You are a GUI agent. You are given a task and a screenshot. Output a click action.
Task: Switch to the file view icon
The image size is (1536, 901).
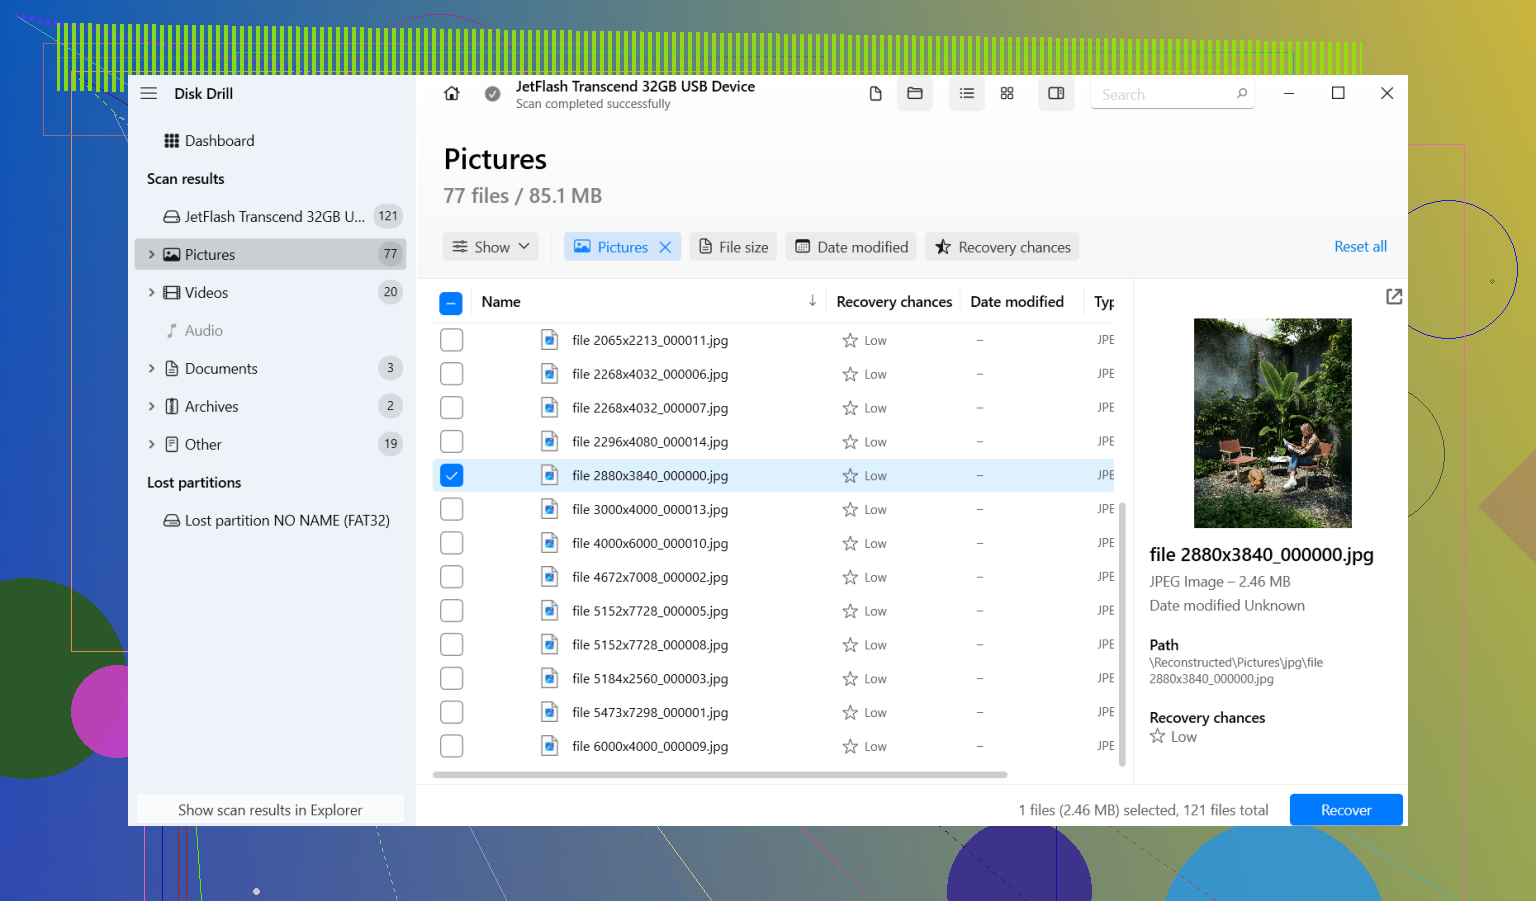click(875, 93)
